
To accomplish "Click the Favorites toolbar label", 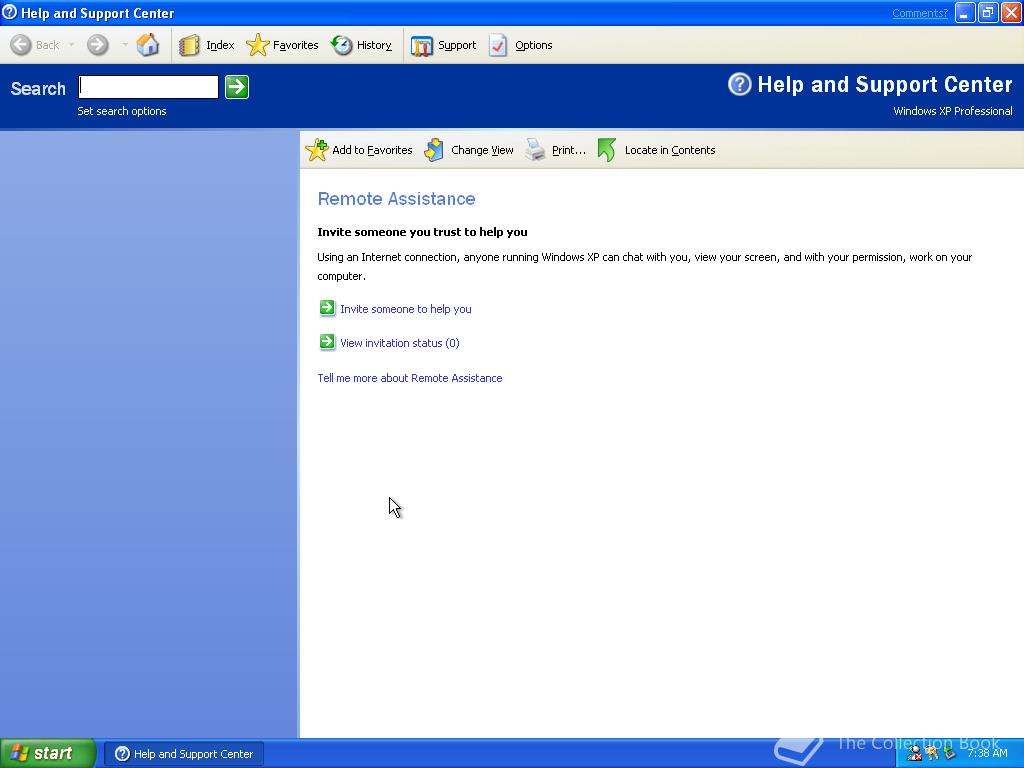I will pyautogui.click(x=296, y=45).
